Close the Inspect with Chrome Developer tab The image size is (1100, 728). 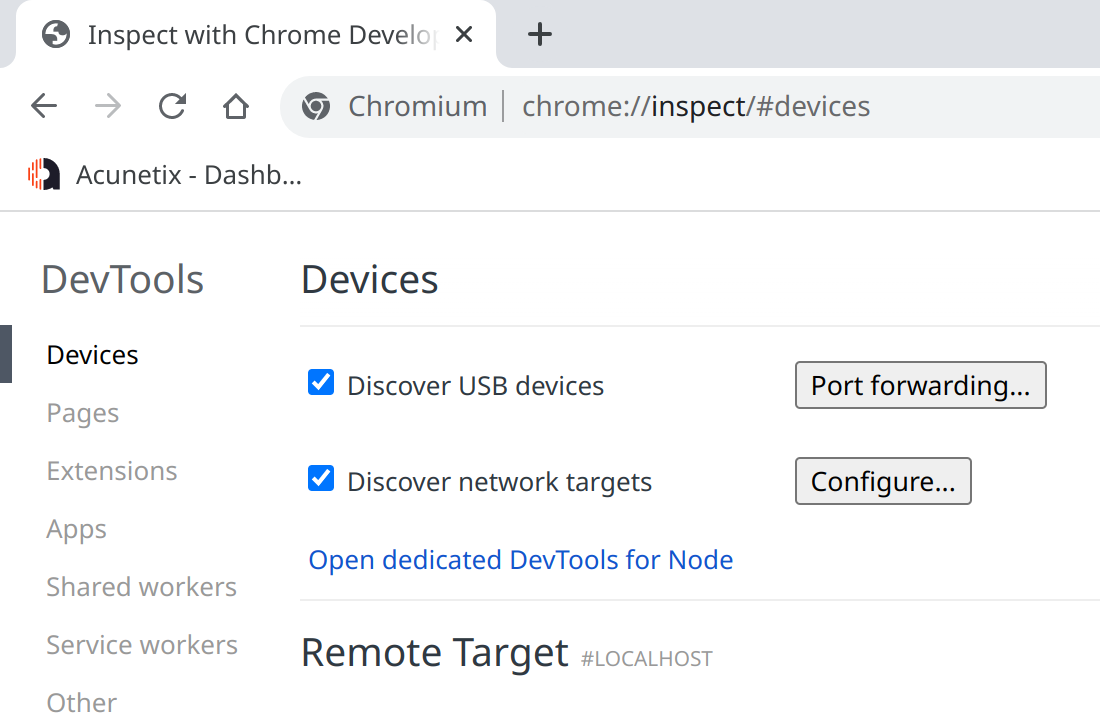[x=464, y=34]
